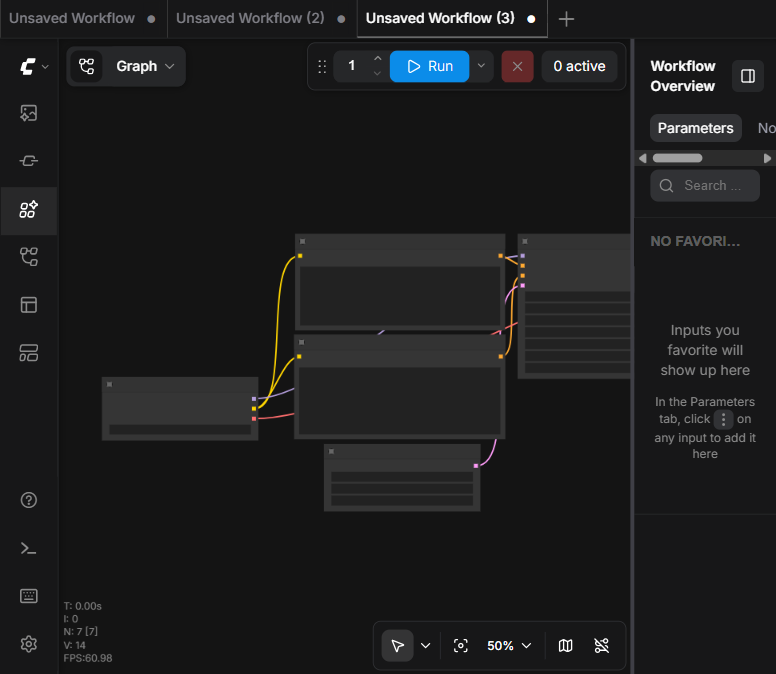Open the help center icon
This screenshot has height=674, width=776.
[29, 500]
